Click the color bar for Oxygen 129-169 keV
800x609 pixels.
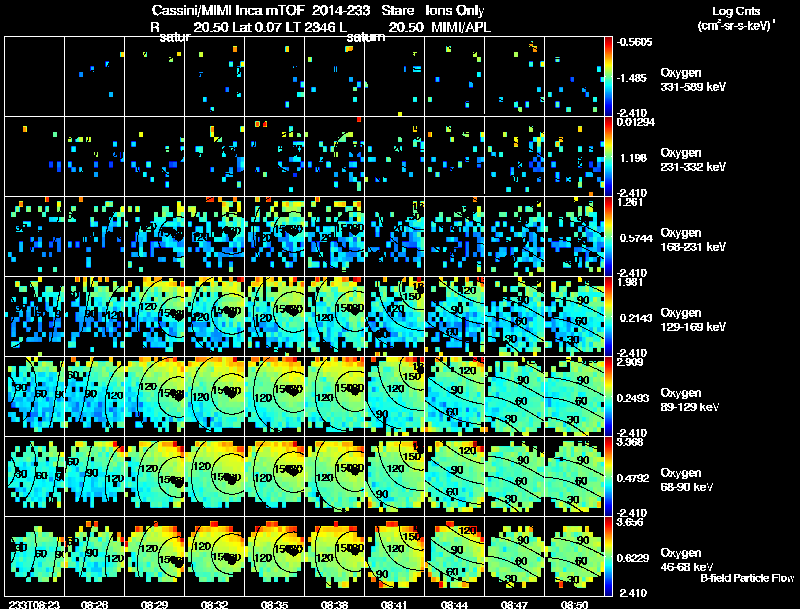click(608, 316)
